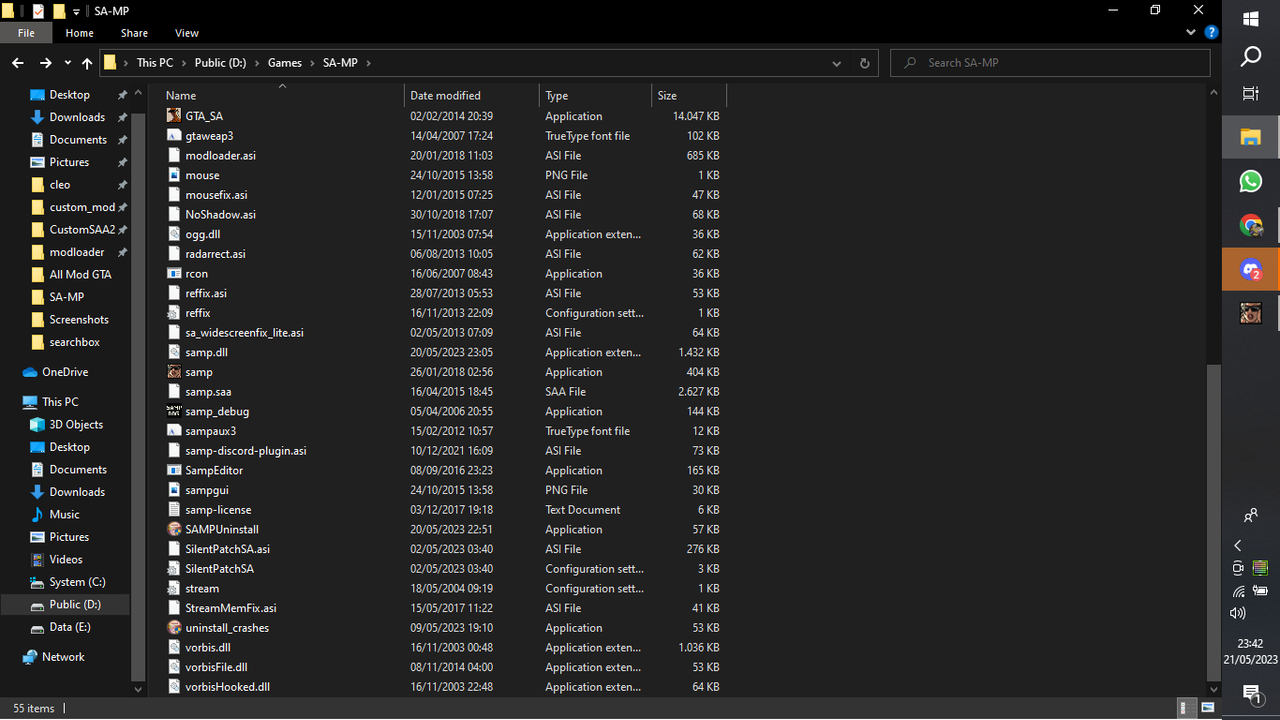Screen dimensions: 1280x720
Task: Open the sampgui PNG file
Action: coord(205,489)
